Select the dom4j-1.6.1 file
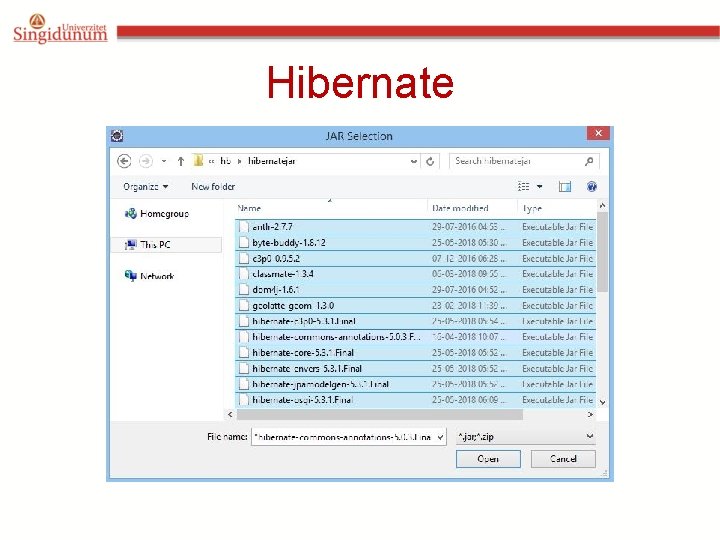The height and width of the screenshot is (540, 720). click(x=416, y=290)
